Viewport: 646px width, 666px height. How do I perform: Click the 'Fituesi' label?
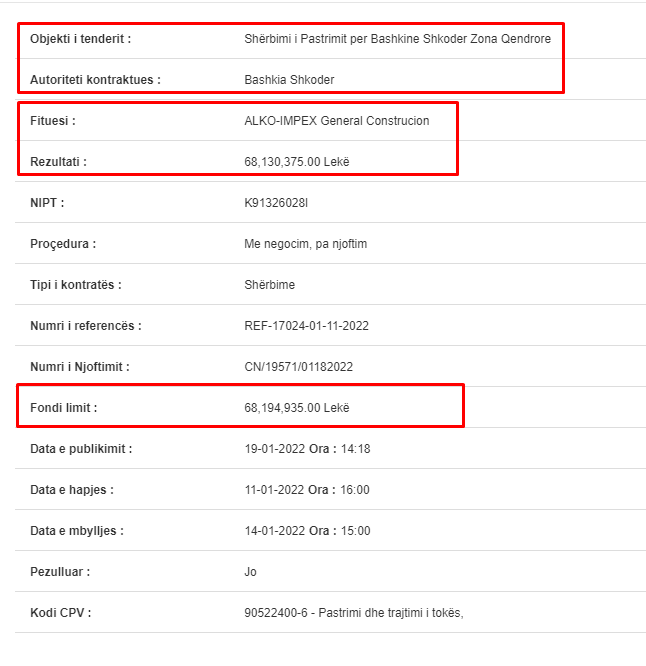53,121
